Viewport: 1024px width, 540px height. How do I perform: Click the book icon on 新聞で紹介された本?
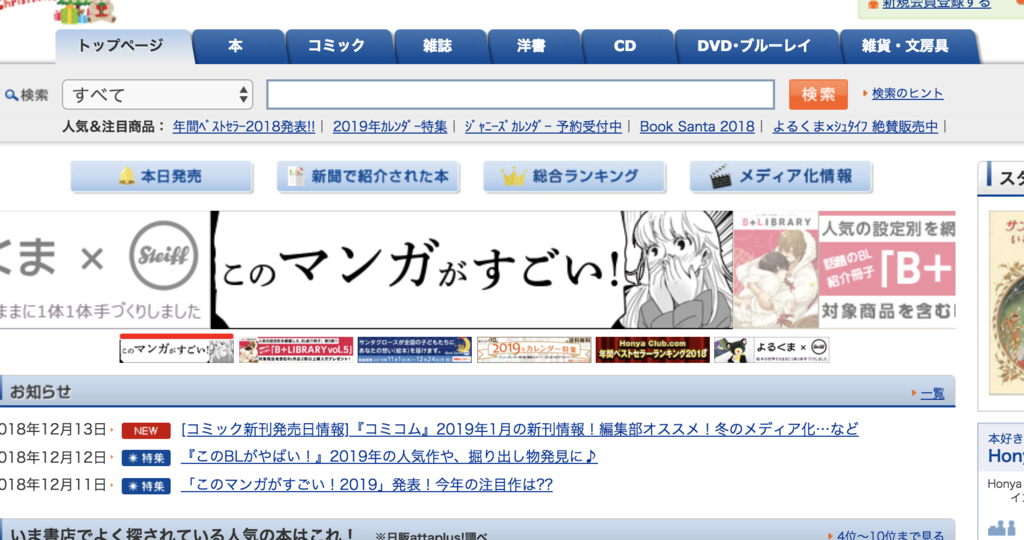[296, 176]
